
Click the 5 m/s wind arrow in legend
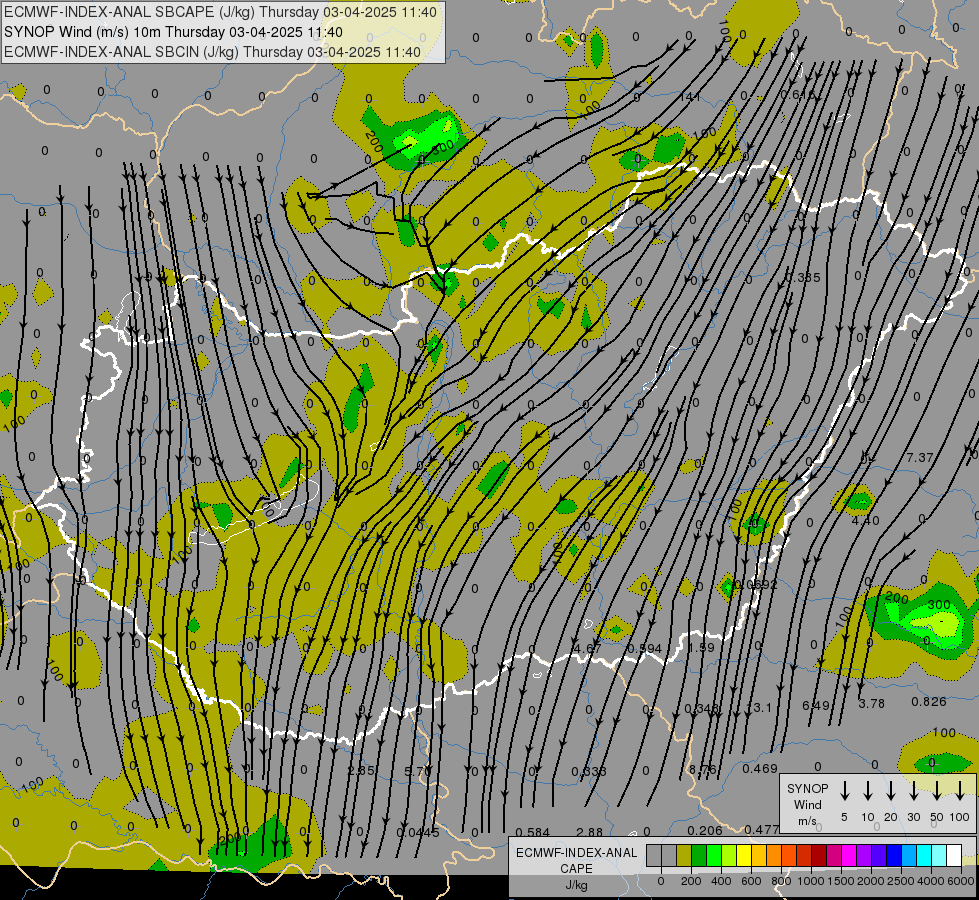(x=845, y=791)
